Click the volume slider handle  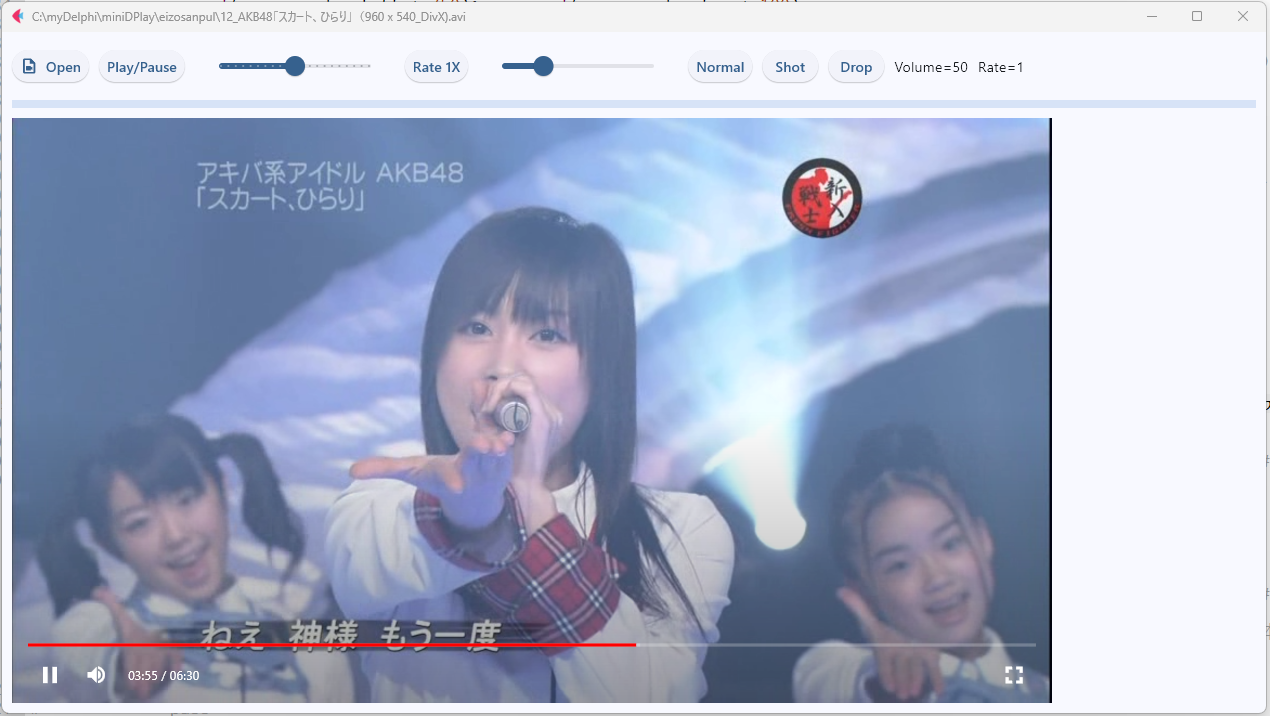tap(543, 65)
